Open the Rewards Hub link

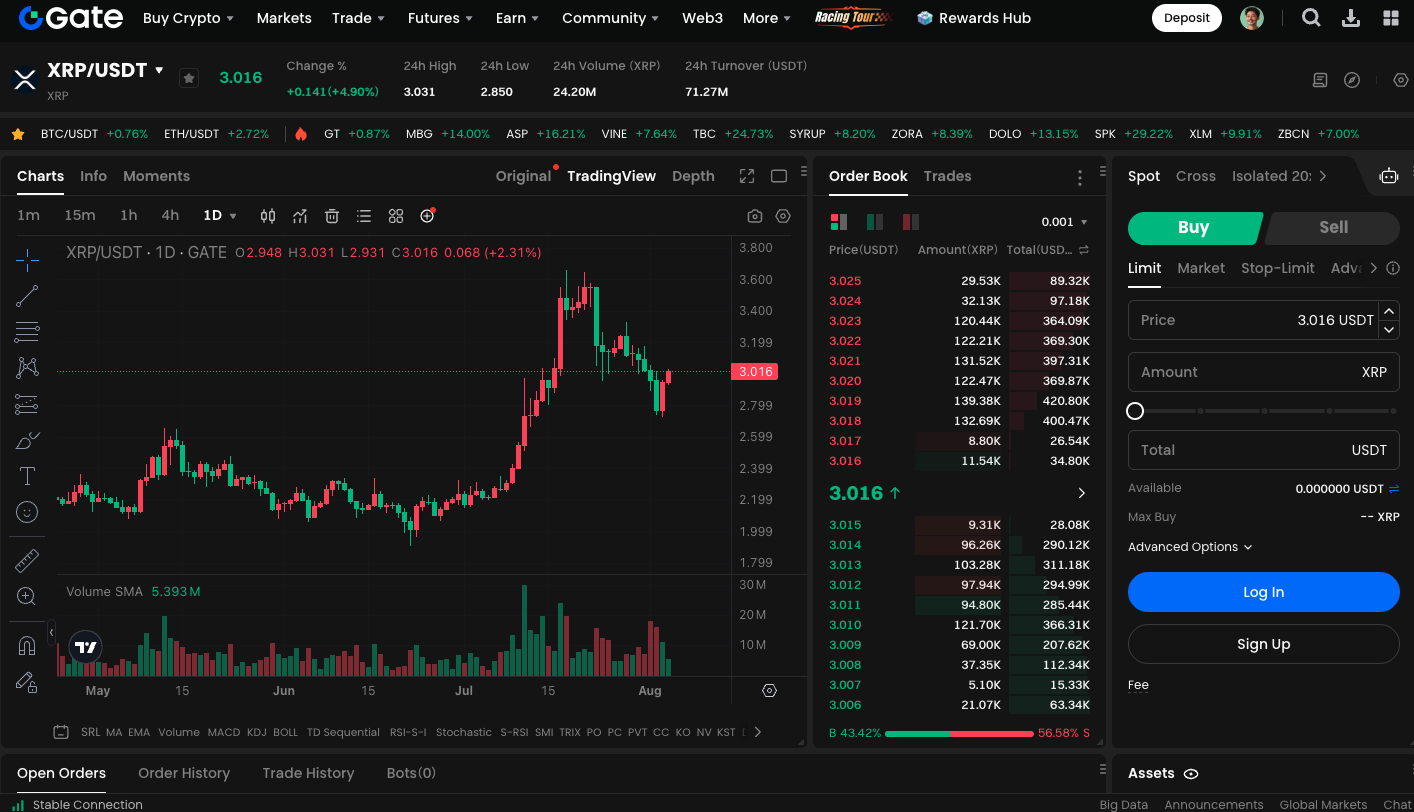point(974,18)
